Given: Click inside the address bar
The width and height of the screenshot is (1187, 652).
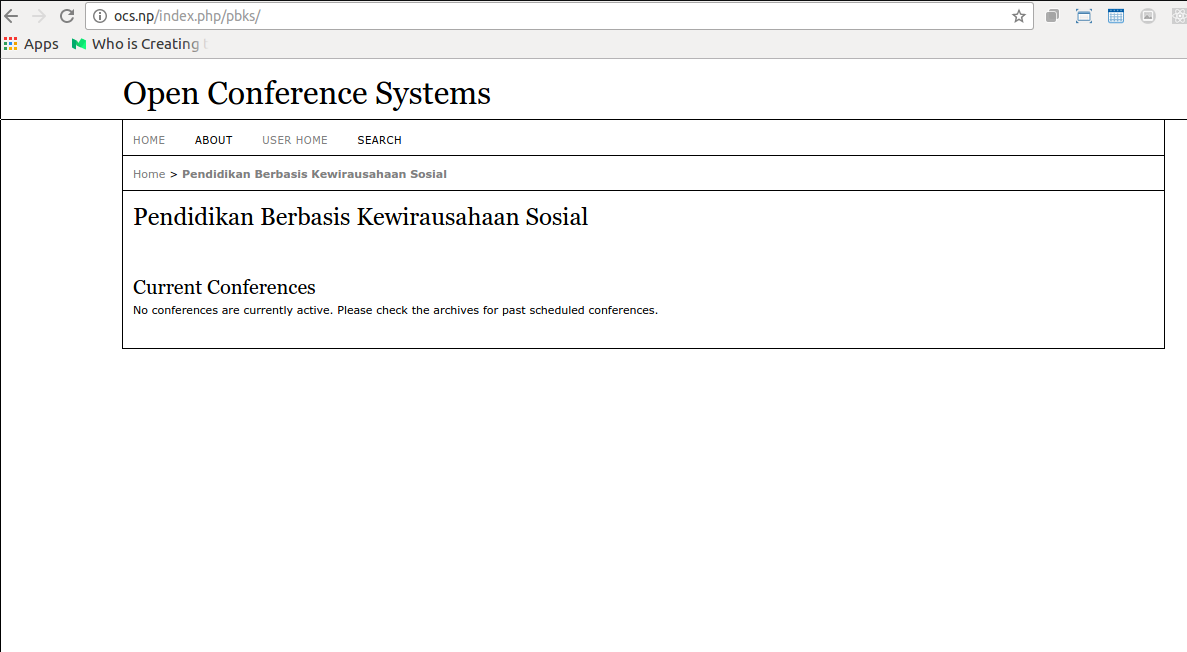Looking at the screenshot, I should click(500, 16).
